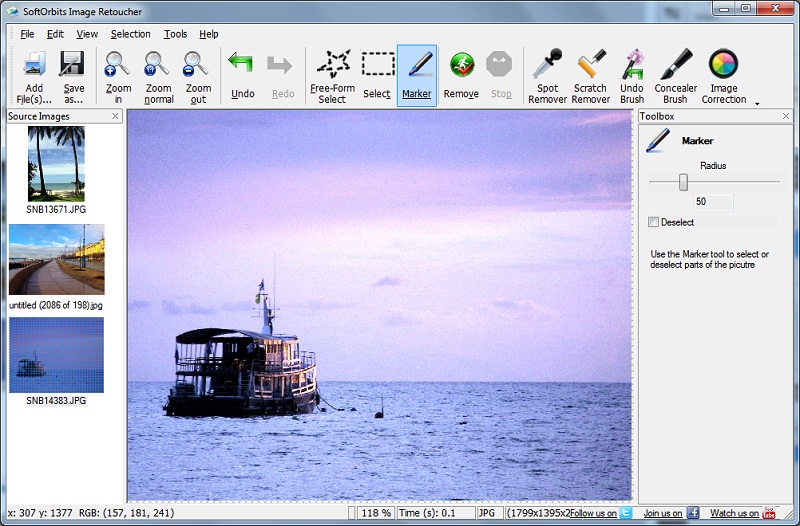The width and height of the screenshot is (800, 526).
Task: Click the green Remove button icon
Action: [x=462, y=65]
